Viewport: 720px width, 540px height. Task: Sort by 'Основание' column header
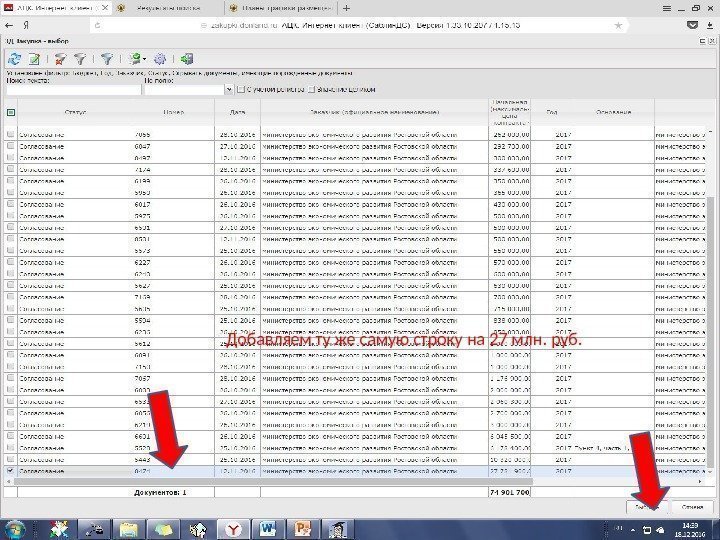tap(613, 112)
